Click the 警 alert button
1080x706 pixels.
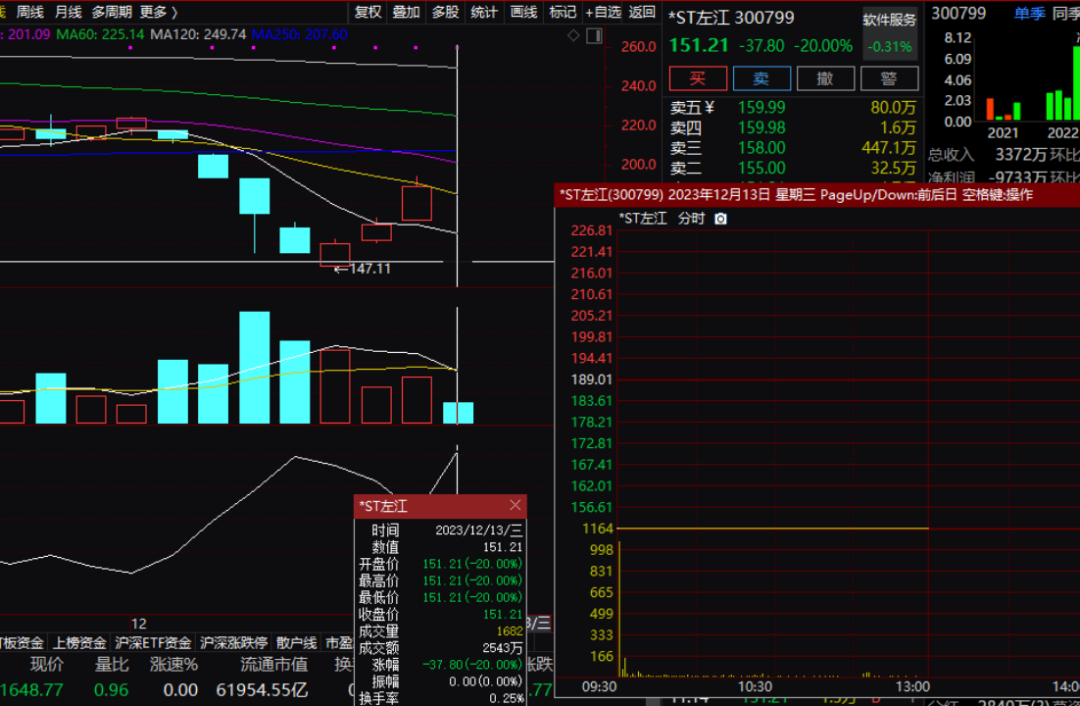click(889, 79)
